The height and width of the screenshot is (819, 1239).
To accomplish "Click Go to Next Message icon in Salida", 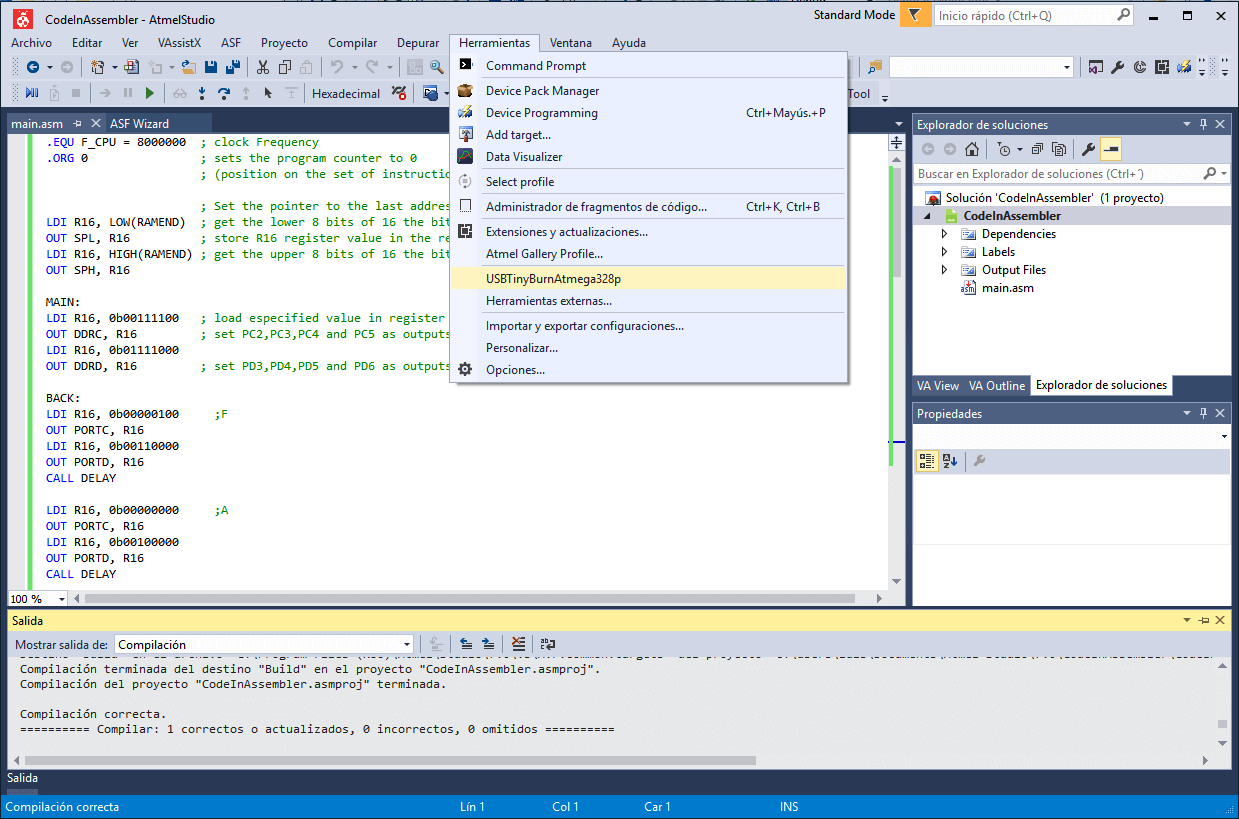I will (x=488, y=645).
